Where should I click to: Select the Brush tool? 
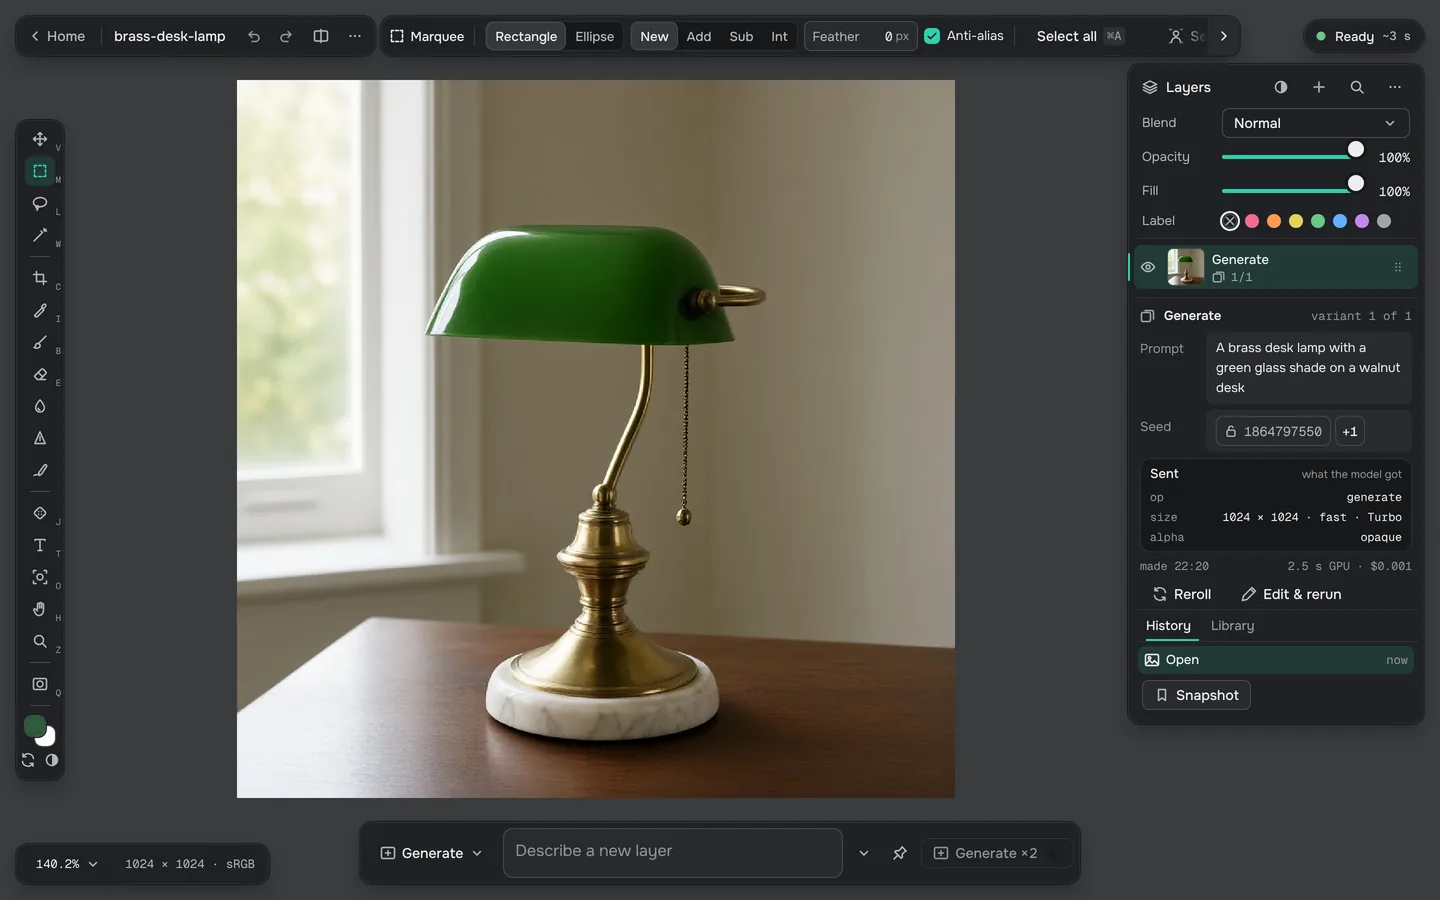tap(40, 342)
